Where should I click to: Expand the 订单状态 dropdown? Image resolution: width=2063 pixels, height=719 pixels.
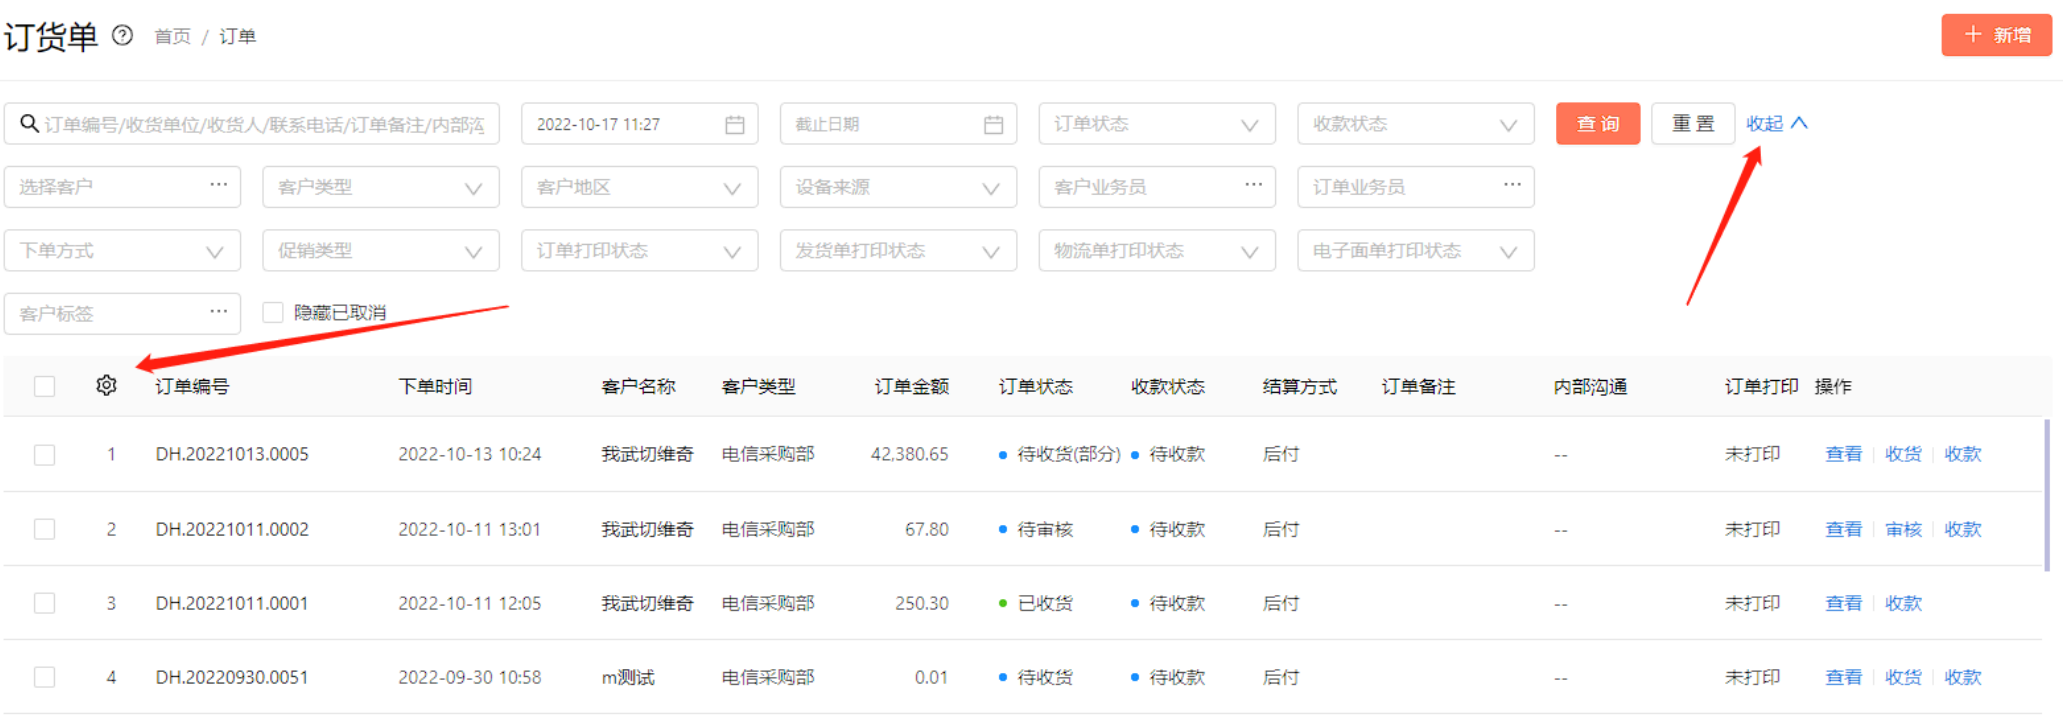click(1157, 124)
